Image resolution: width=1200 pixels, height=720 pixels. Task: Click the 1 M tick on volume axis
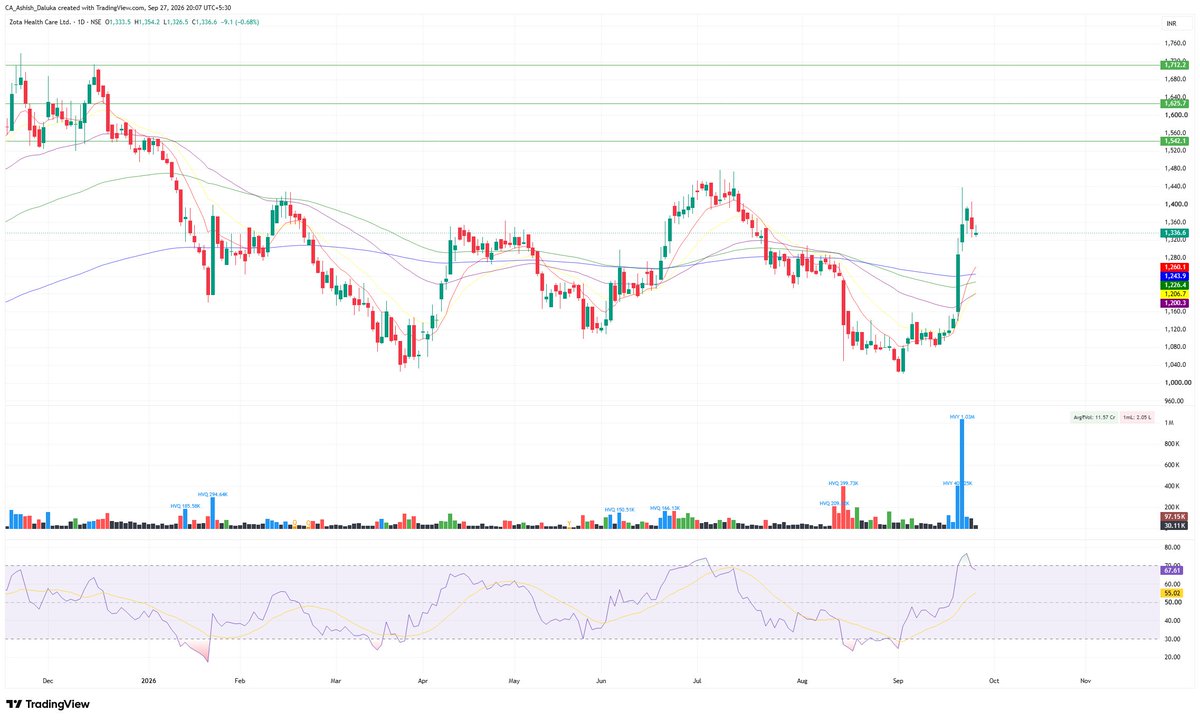click(1167, 423)
